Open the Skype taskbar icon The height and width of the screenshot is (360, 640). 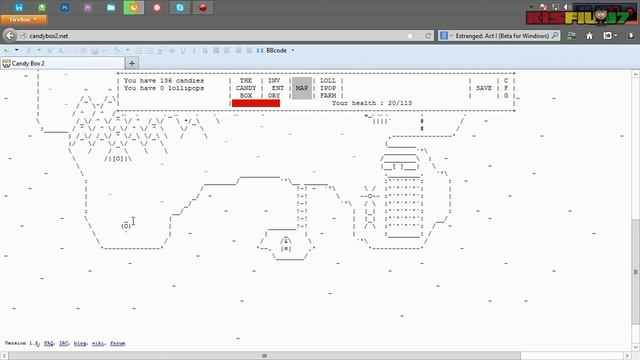tap(180, 7)
